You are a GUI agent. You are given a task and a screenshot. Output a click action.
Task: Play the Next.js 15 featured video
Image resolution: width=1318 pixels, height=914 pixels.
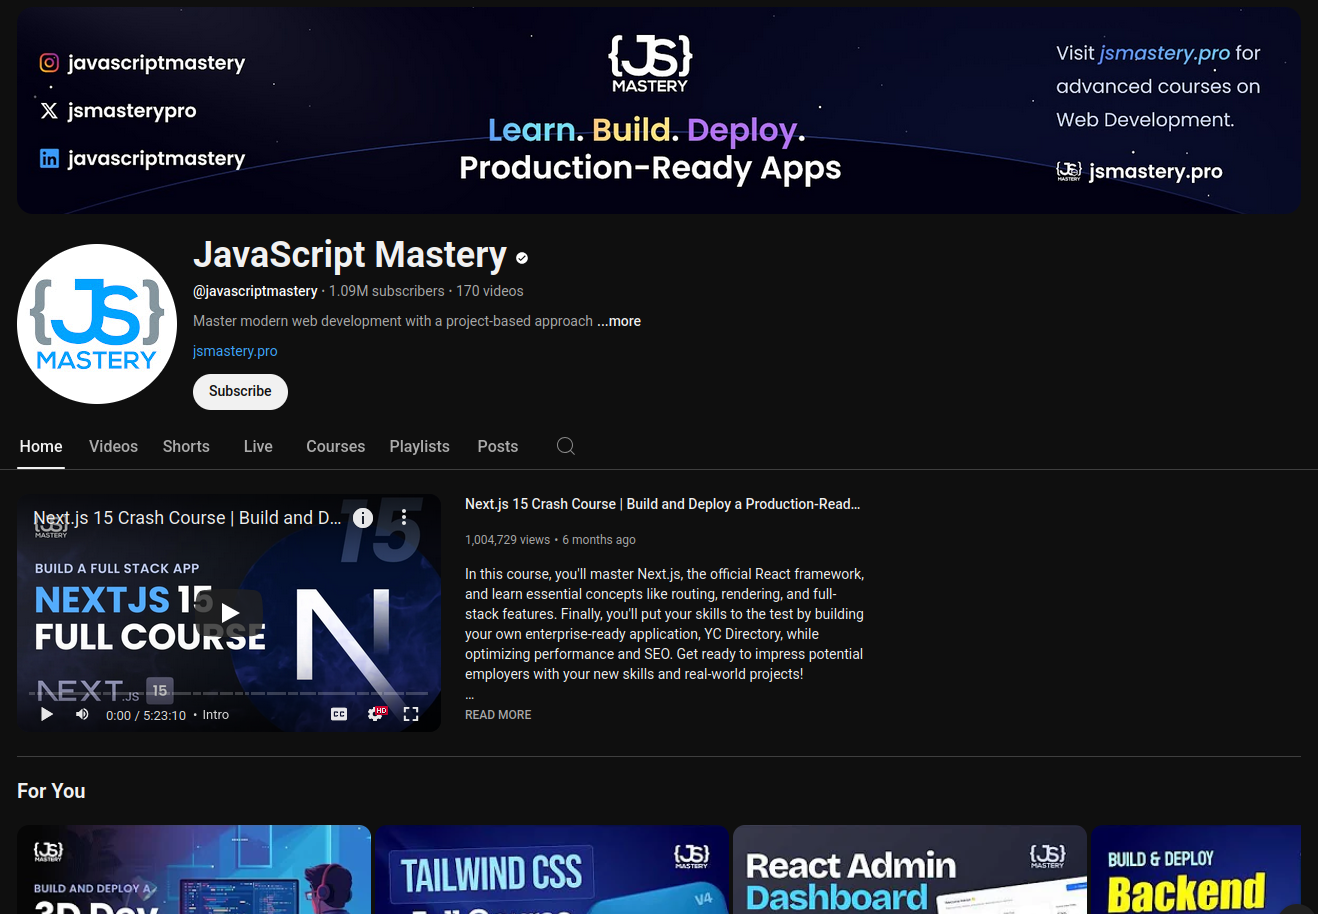(x=230, y=613)
